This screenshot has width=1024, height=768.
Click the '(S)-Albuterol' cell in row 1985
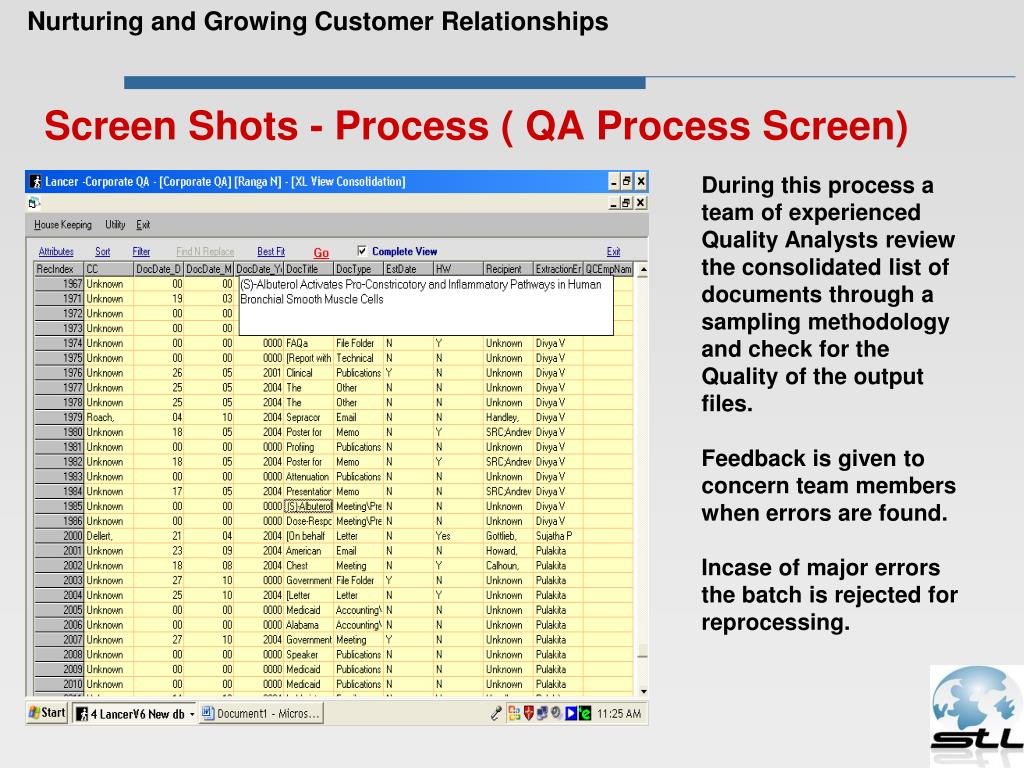(x=308, y=506)
